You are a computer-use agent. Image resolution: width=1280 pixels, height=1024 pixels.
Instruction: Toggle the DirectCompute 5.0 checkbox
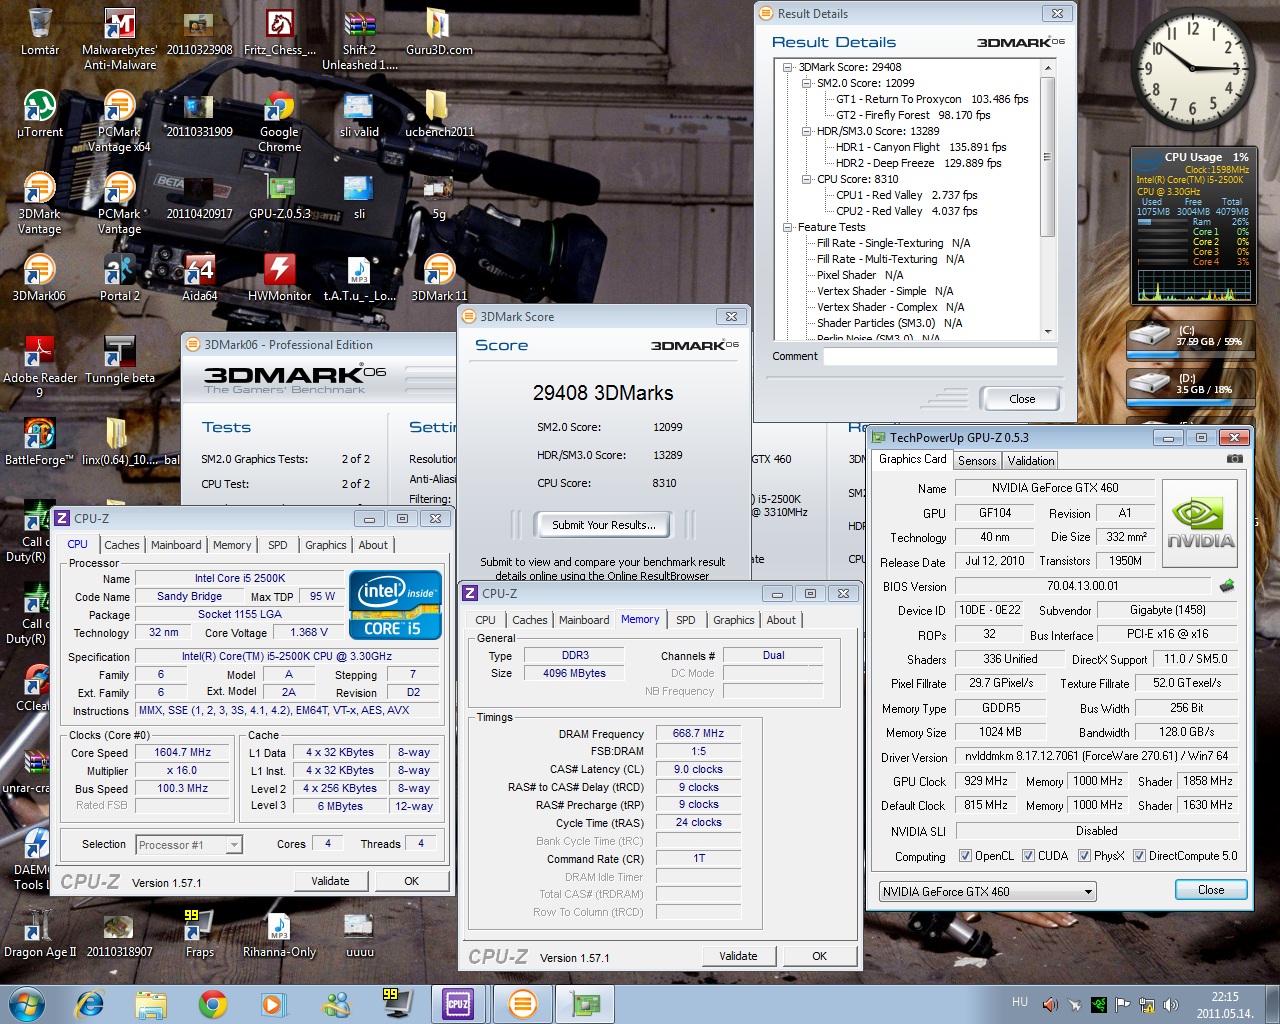(1139, 856)
